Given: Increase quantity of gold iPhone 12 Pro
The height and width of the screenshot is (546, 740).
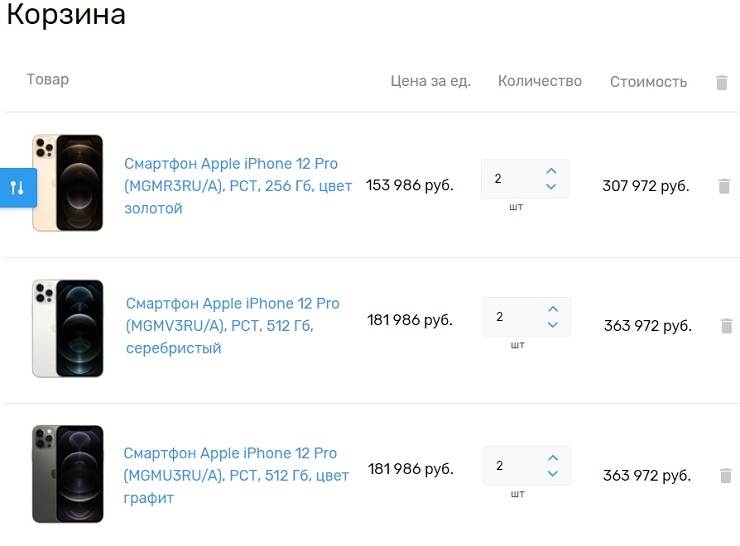Looking at the screenshot, I should [x=551, y=171].
